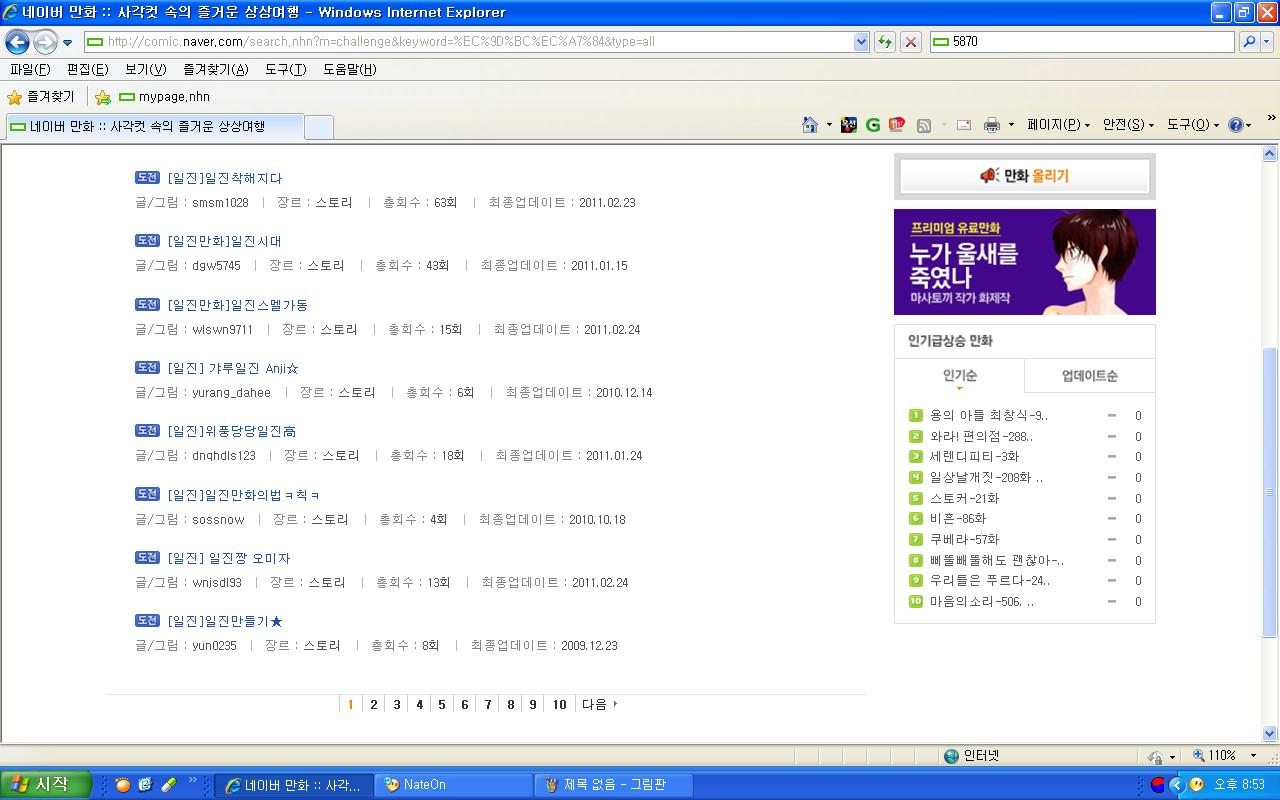Viewport: 1280px width, 800px height.
Task: Open the [일진]일진만들기★ comic link
Action: [225, 622]
